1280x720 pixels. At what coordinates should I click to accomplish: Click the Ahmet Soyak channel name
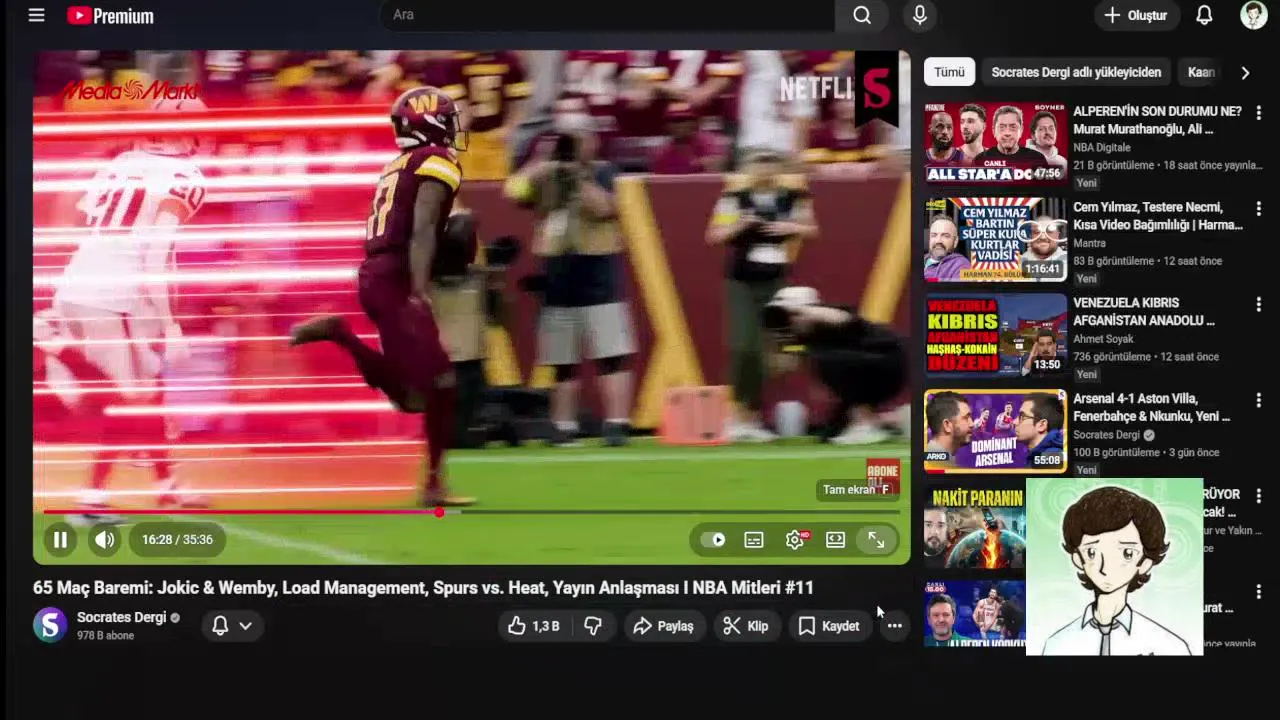(1103, 339)
